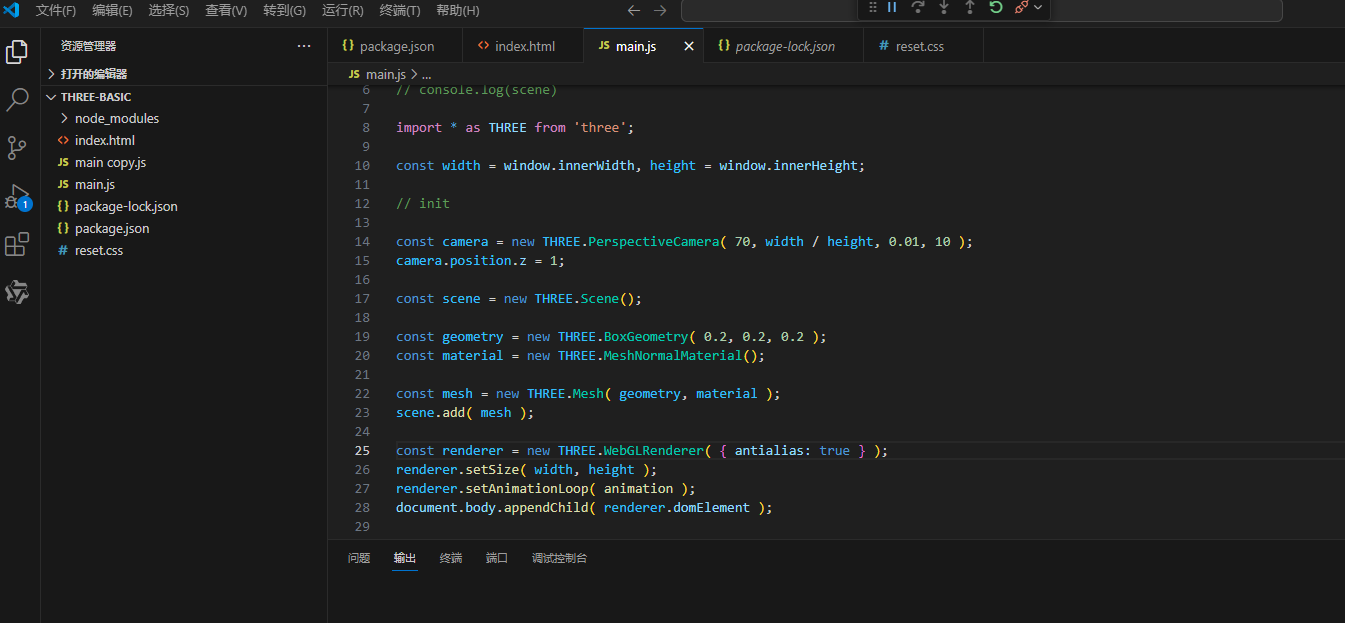Open the 终端(T) menu
1345x623 pixels.
400,11
